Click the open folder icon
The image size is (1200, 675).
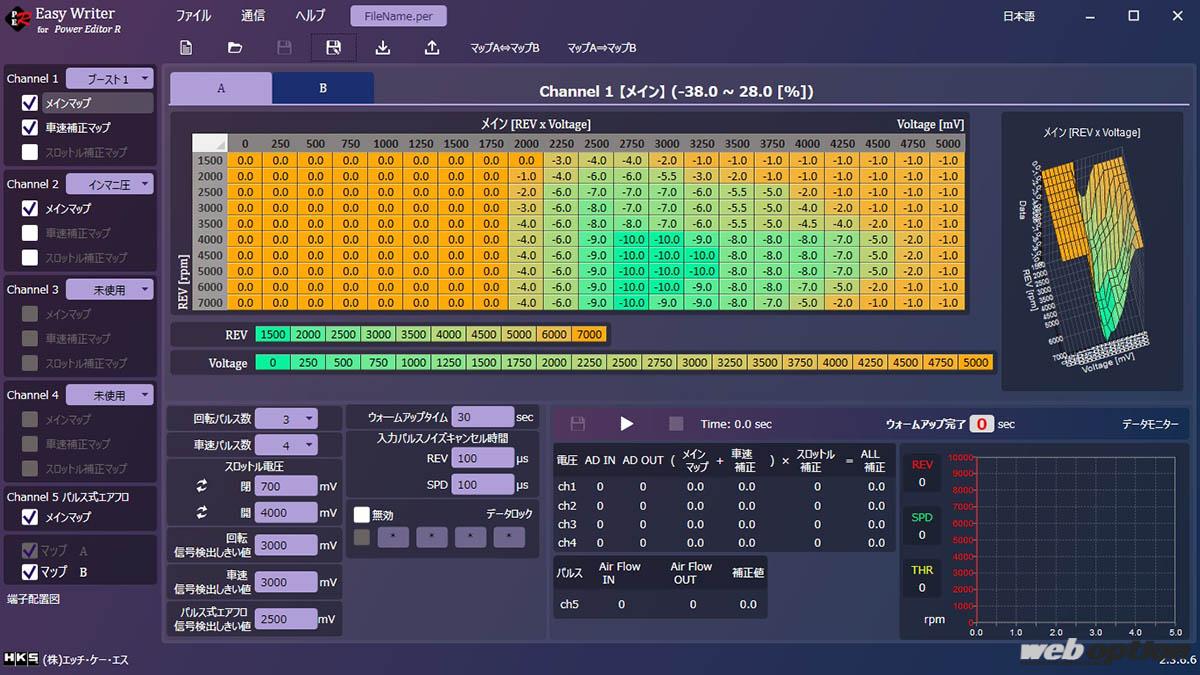[x=235, y=48]
